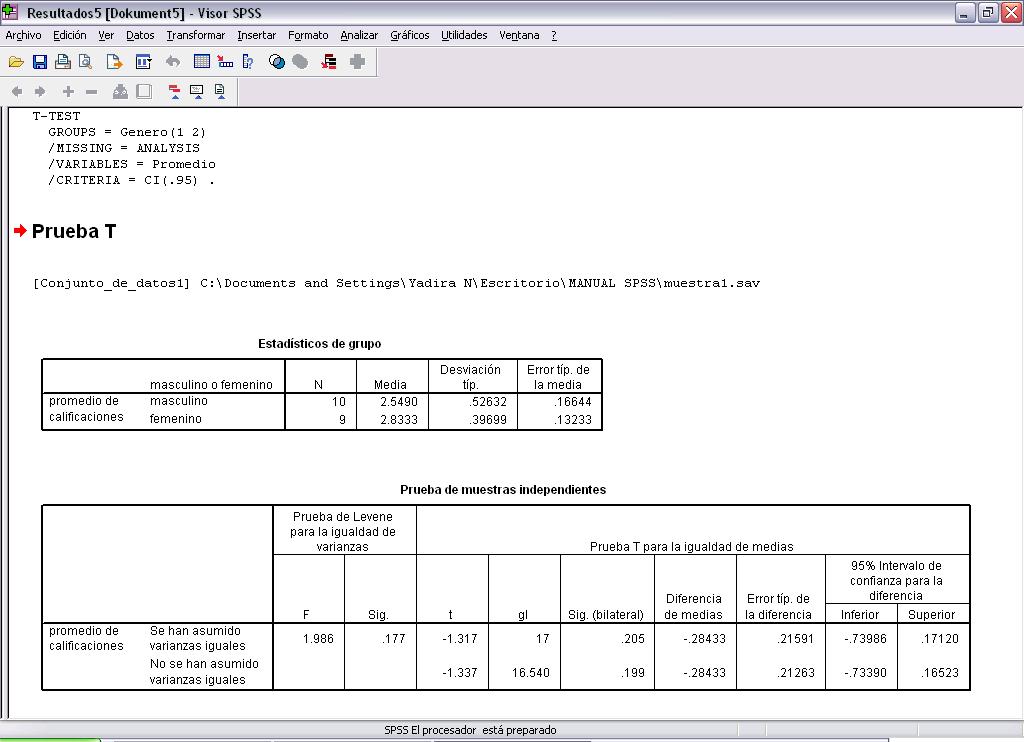The image size is (1024, 742).
Task: Select the Prueba T heading
Action: coord(74,231)
